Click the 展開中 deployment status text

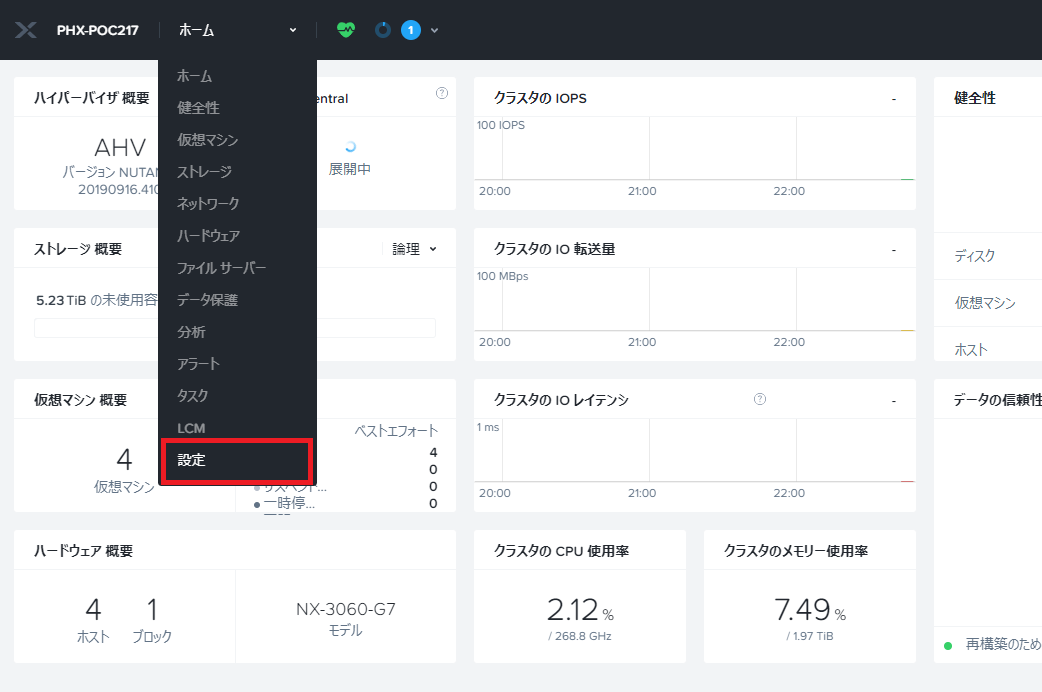click(x=350, y=169)
